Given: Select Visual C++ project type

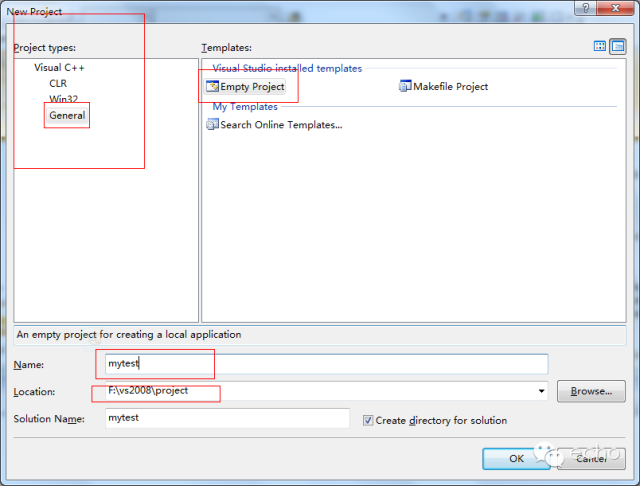Looking at the screenshot, I should 59,67.
